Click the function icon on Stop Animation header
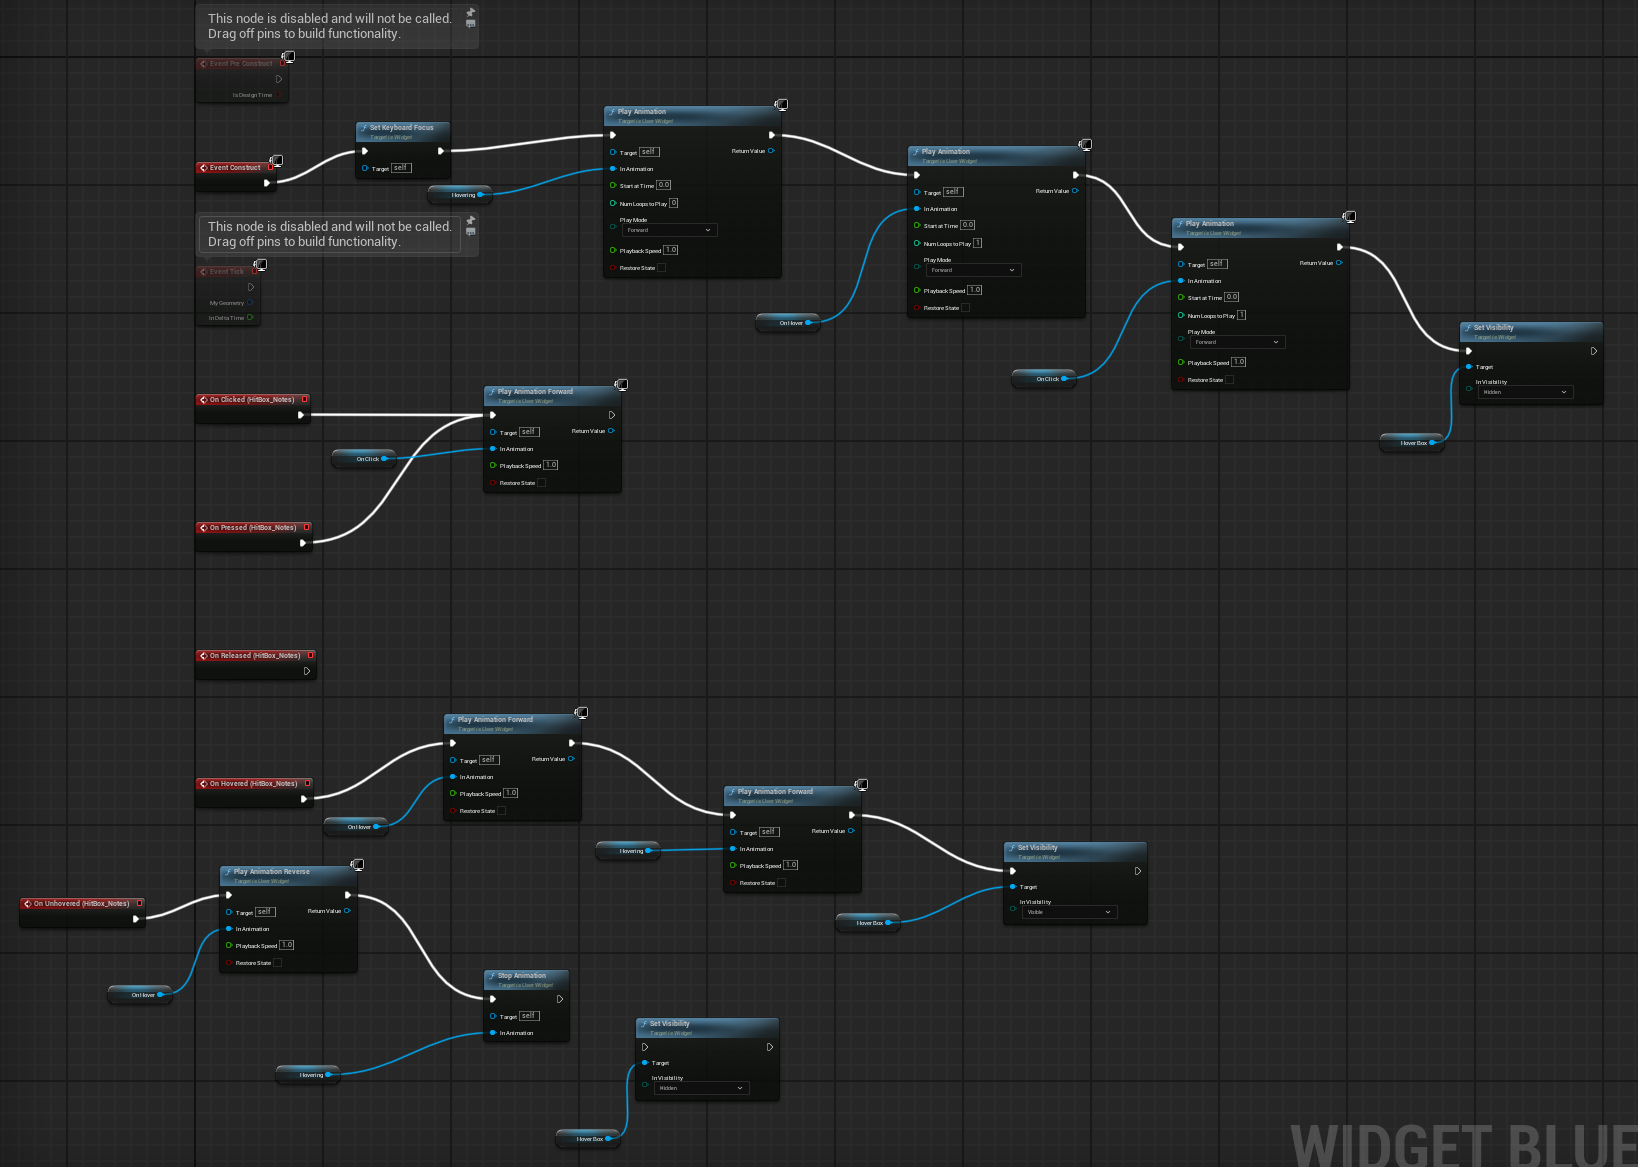1638x1167 pixels. click(x=492, y=975)
